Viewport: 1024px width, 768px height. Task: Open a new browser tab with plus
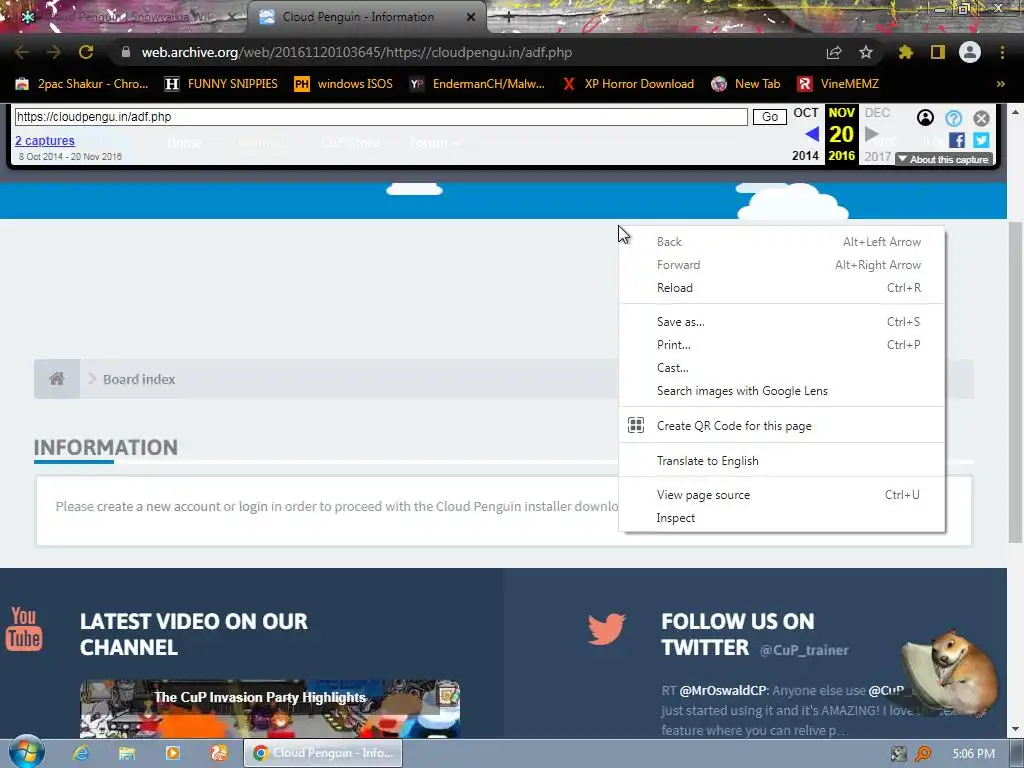pos(509,17)
